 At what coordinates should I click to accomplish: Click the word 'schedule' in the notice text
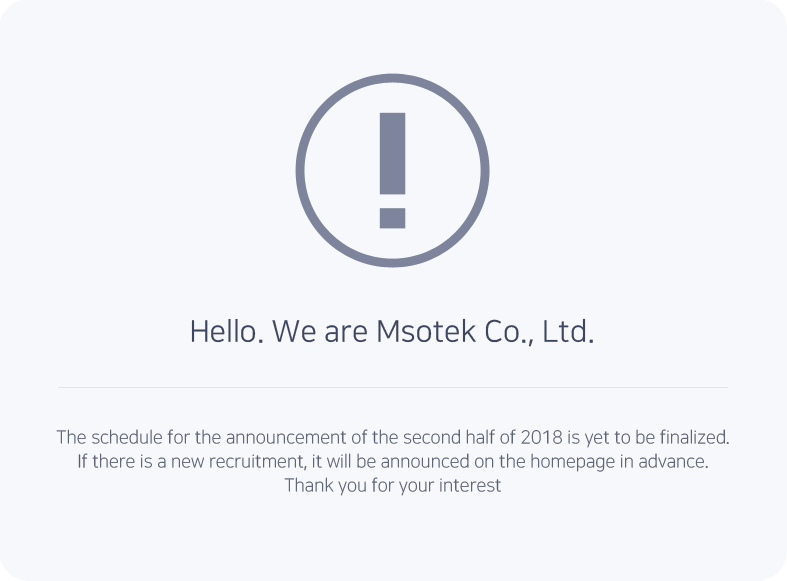click(x=127, y=438)
